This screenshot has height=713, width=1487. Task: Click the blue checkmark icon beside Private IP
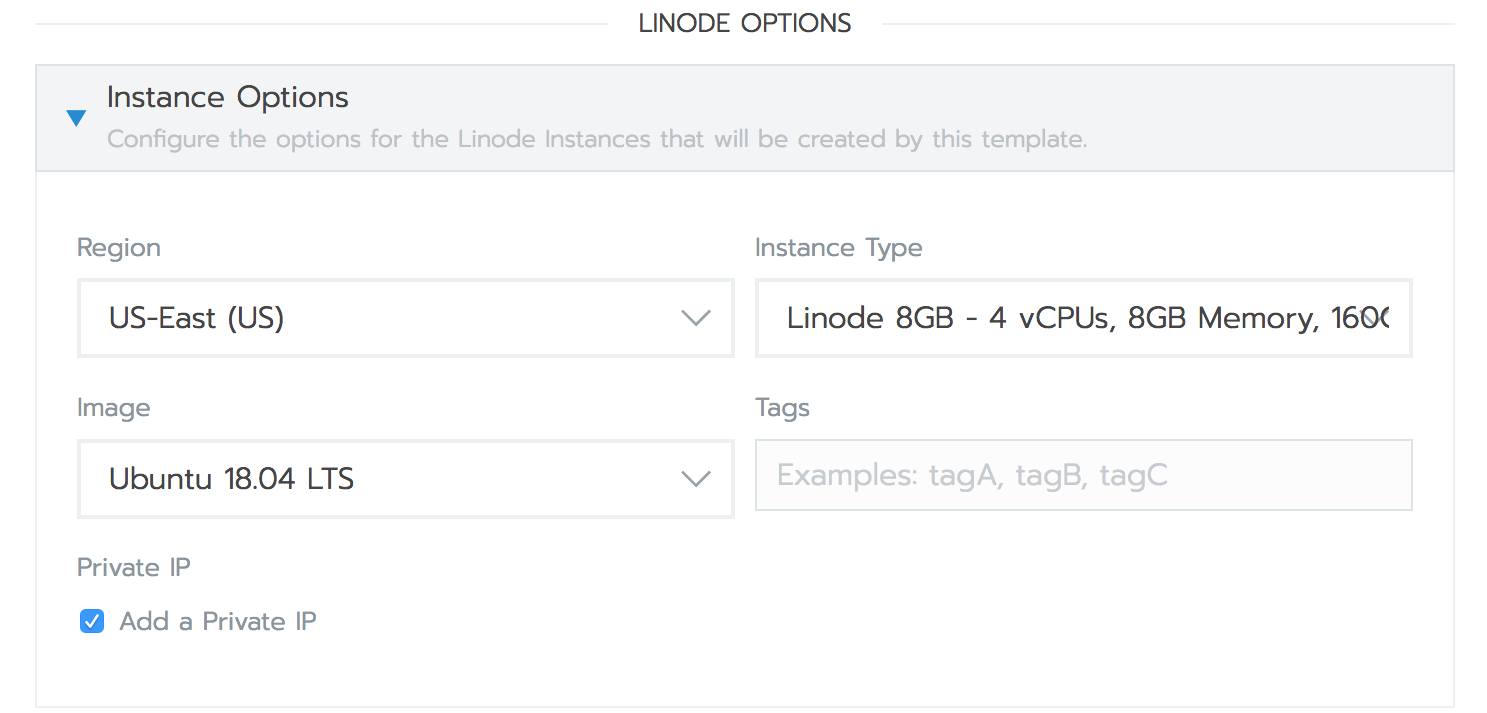point(91,621)
